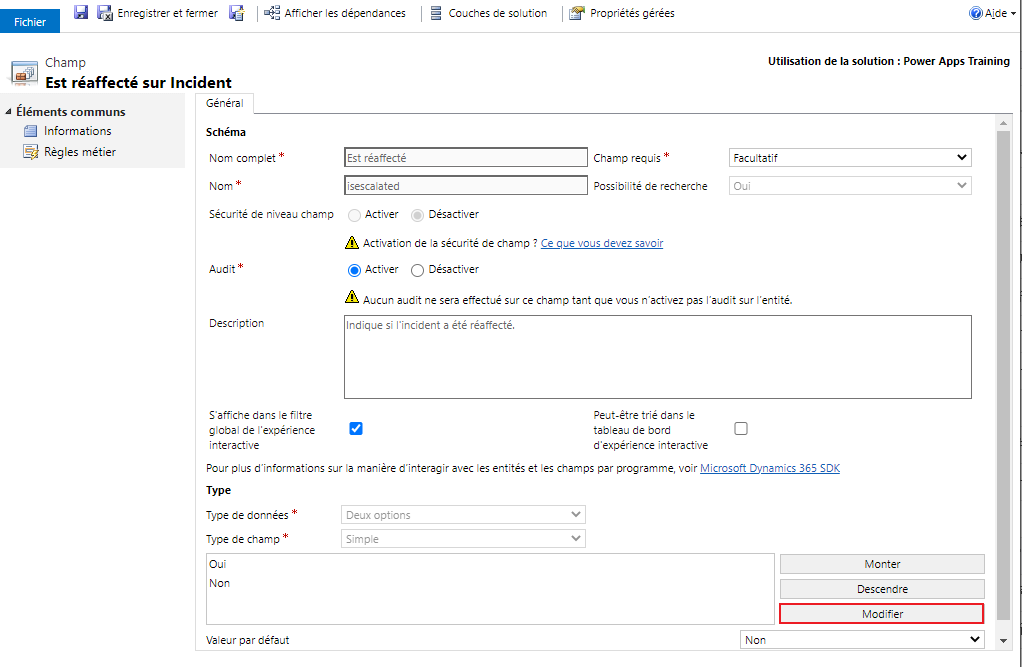This screenshot has height=667, width=1022.
Task: Open the Ce que vous devez savoir link
Action: [602, 243]
